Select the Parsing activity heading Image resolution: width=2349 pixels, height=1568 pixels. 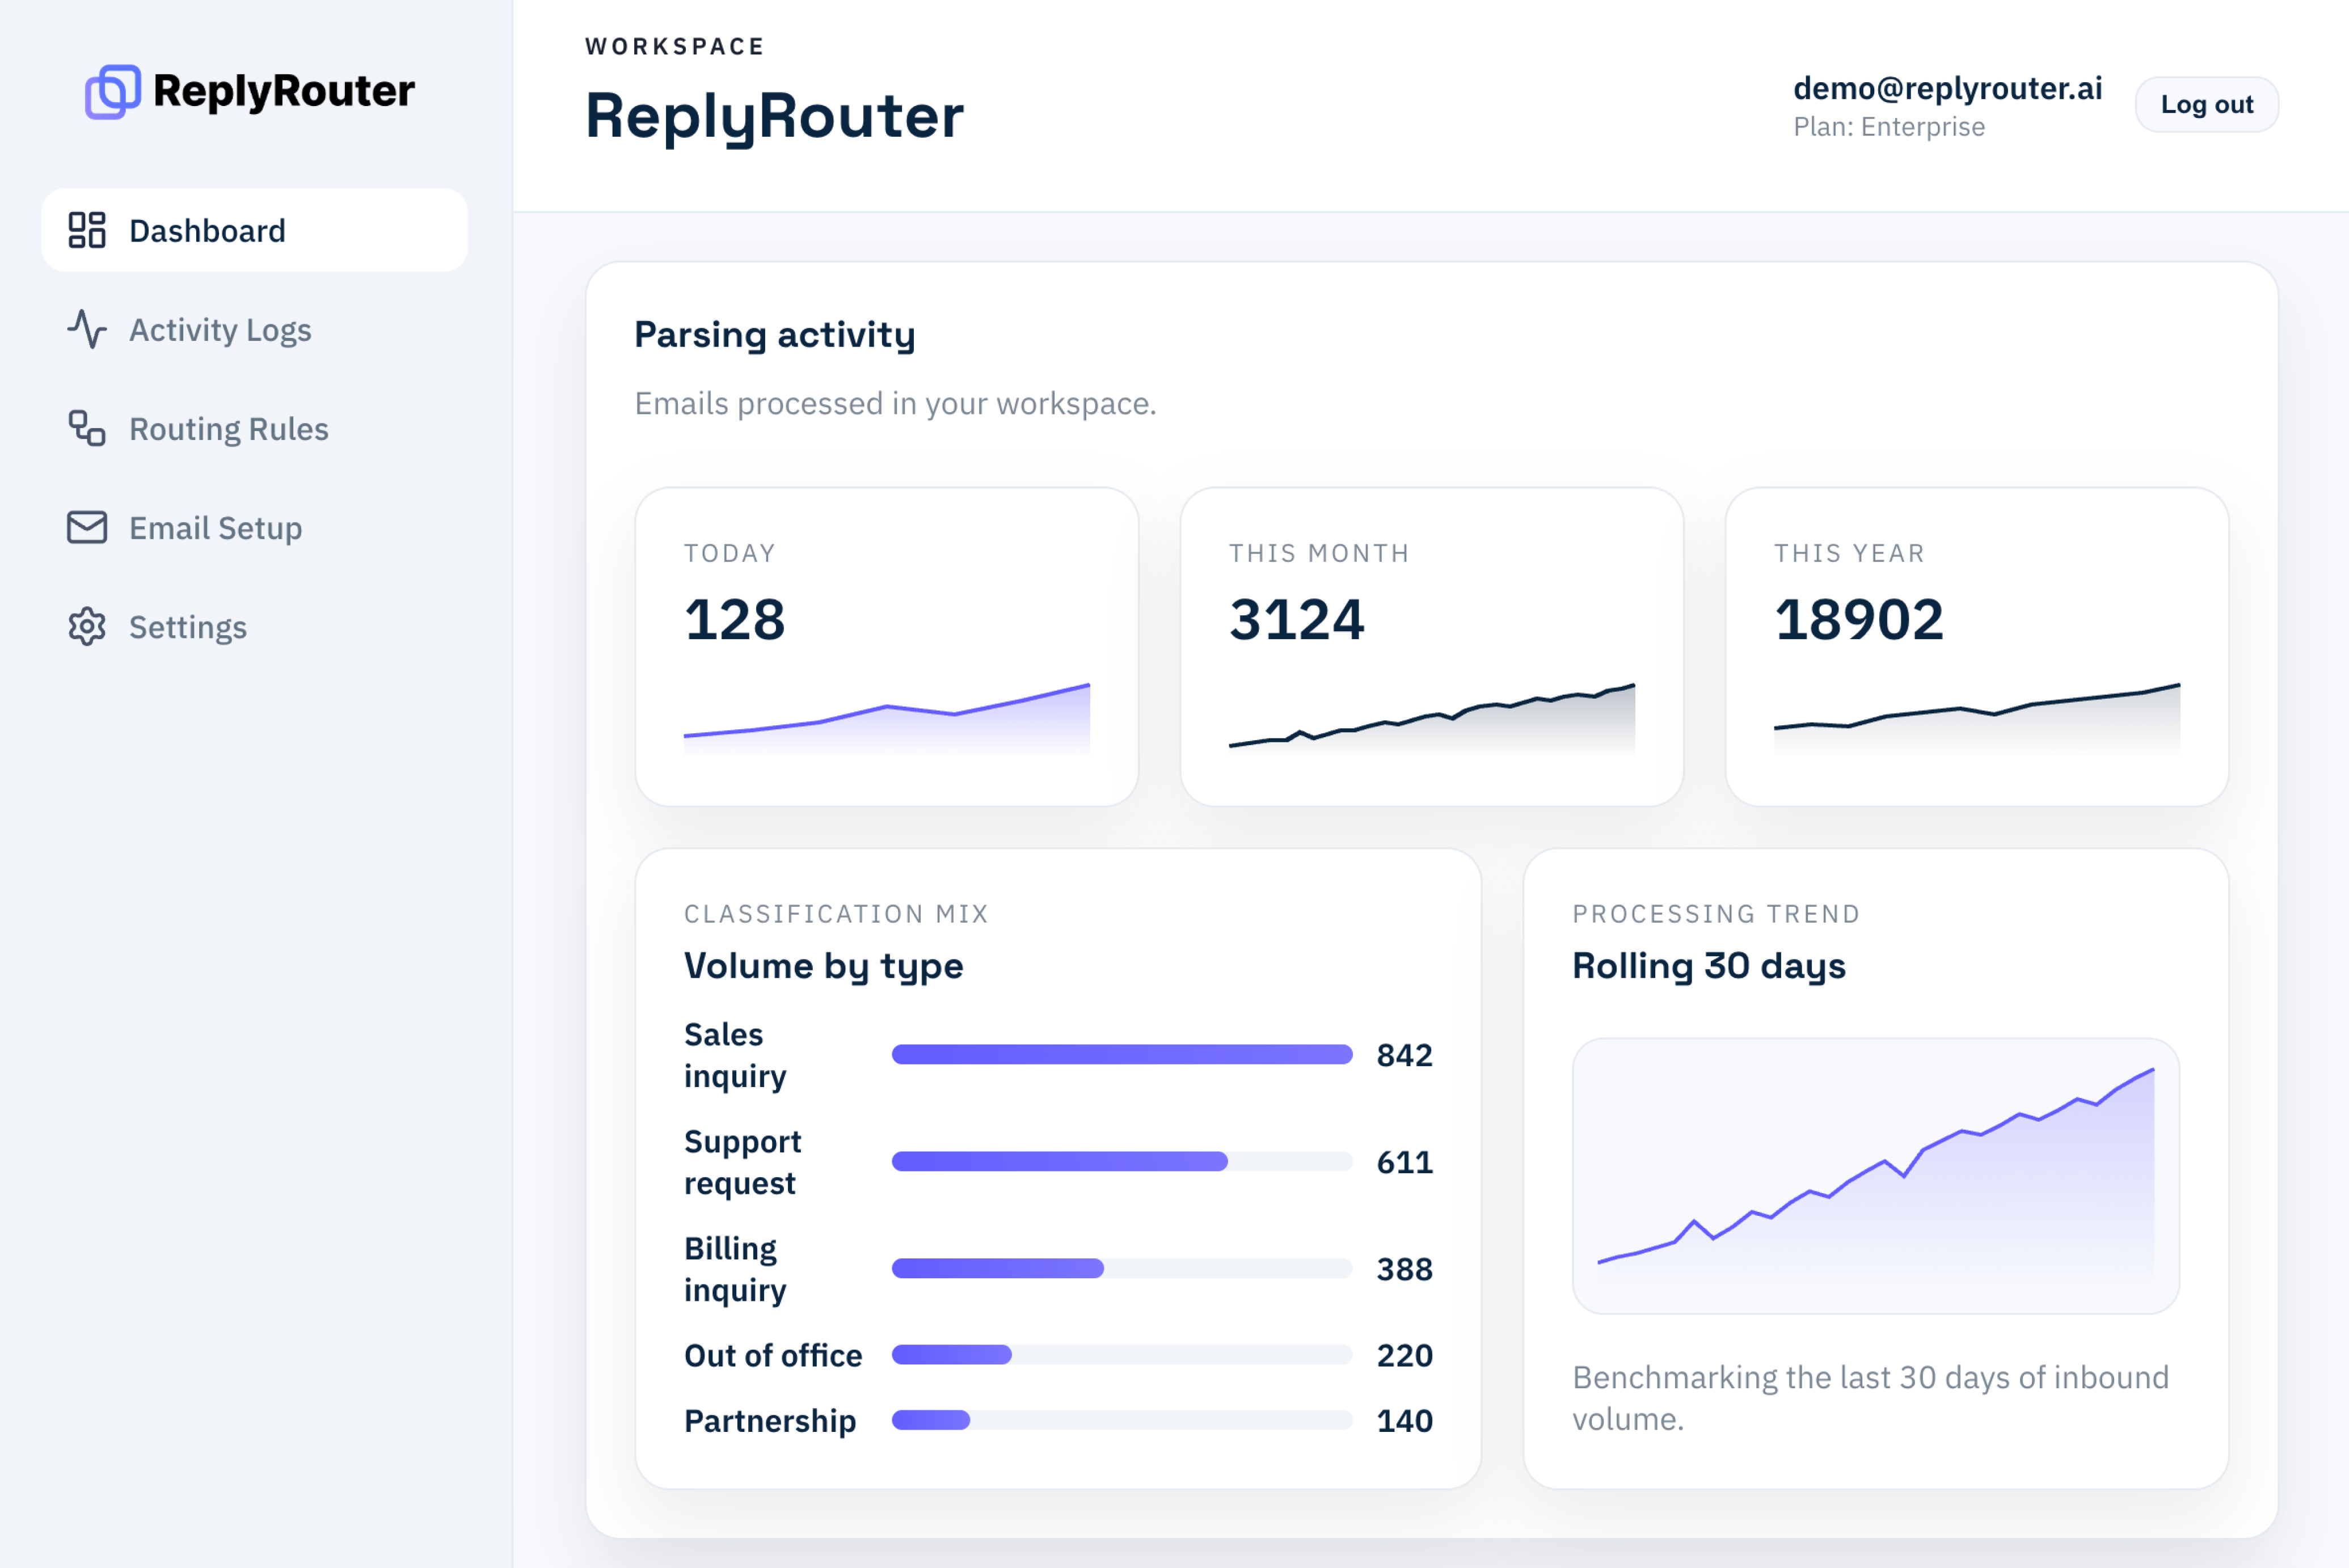click(775, 334)
